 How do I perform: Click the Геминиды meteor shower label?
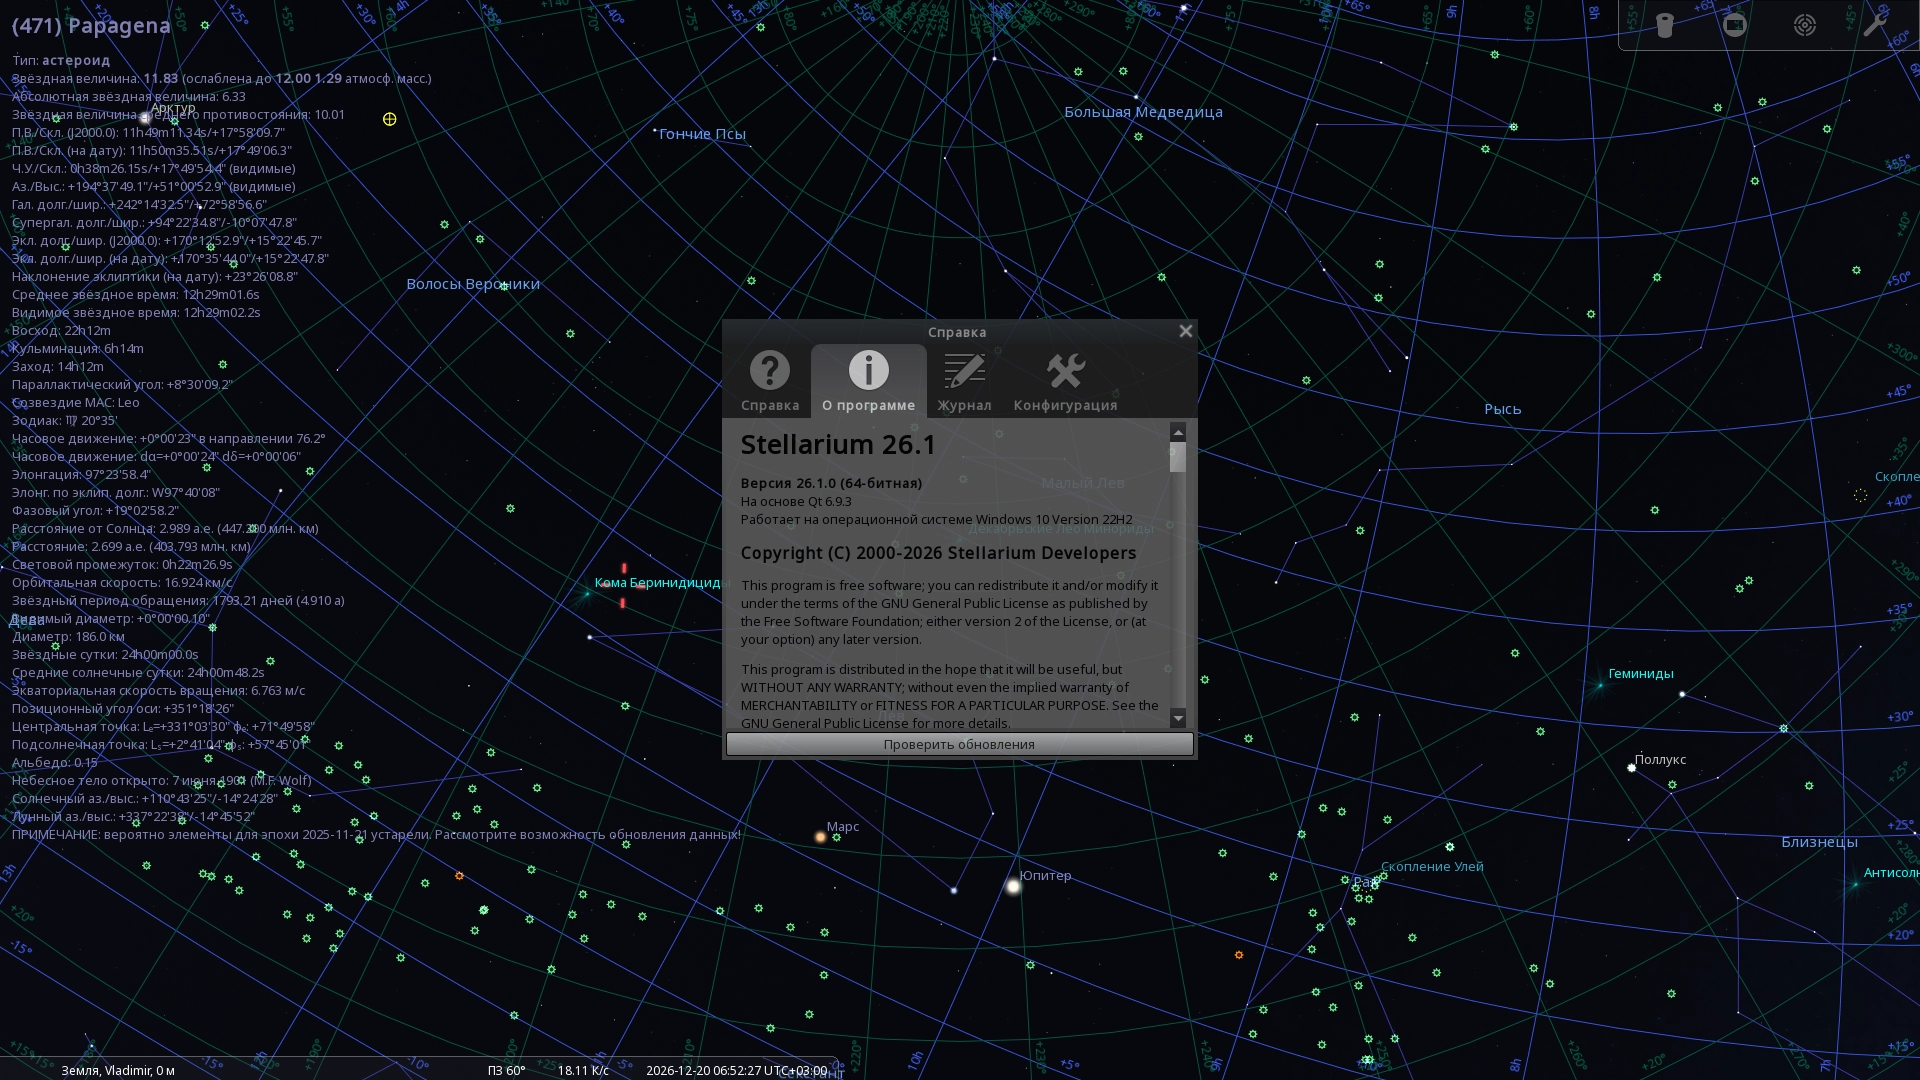pos(1640,674)
